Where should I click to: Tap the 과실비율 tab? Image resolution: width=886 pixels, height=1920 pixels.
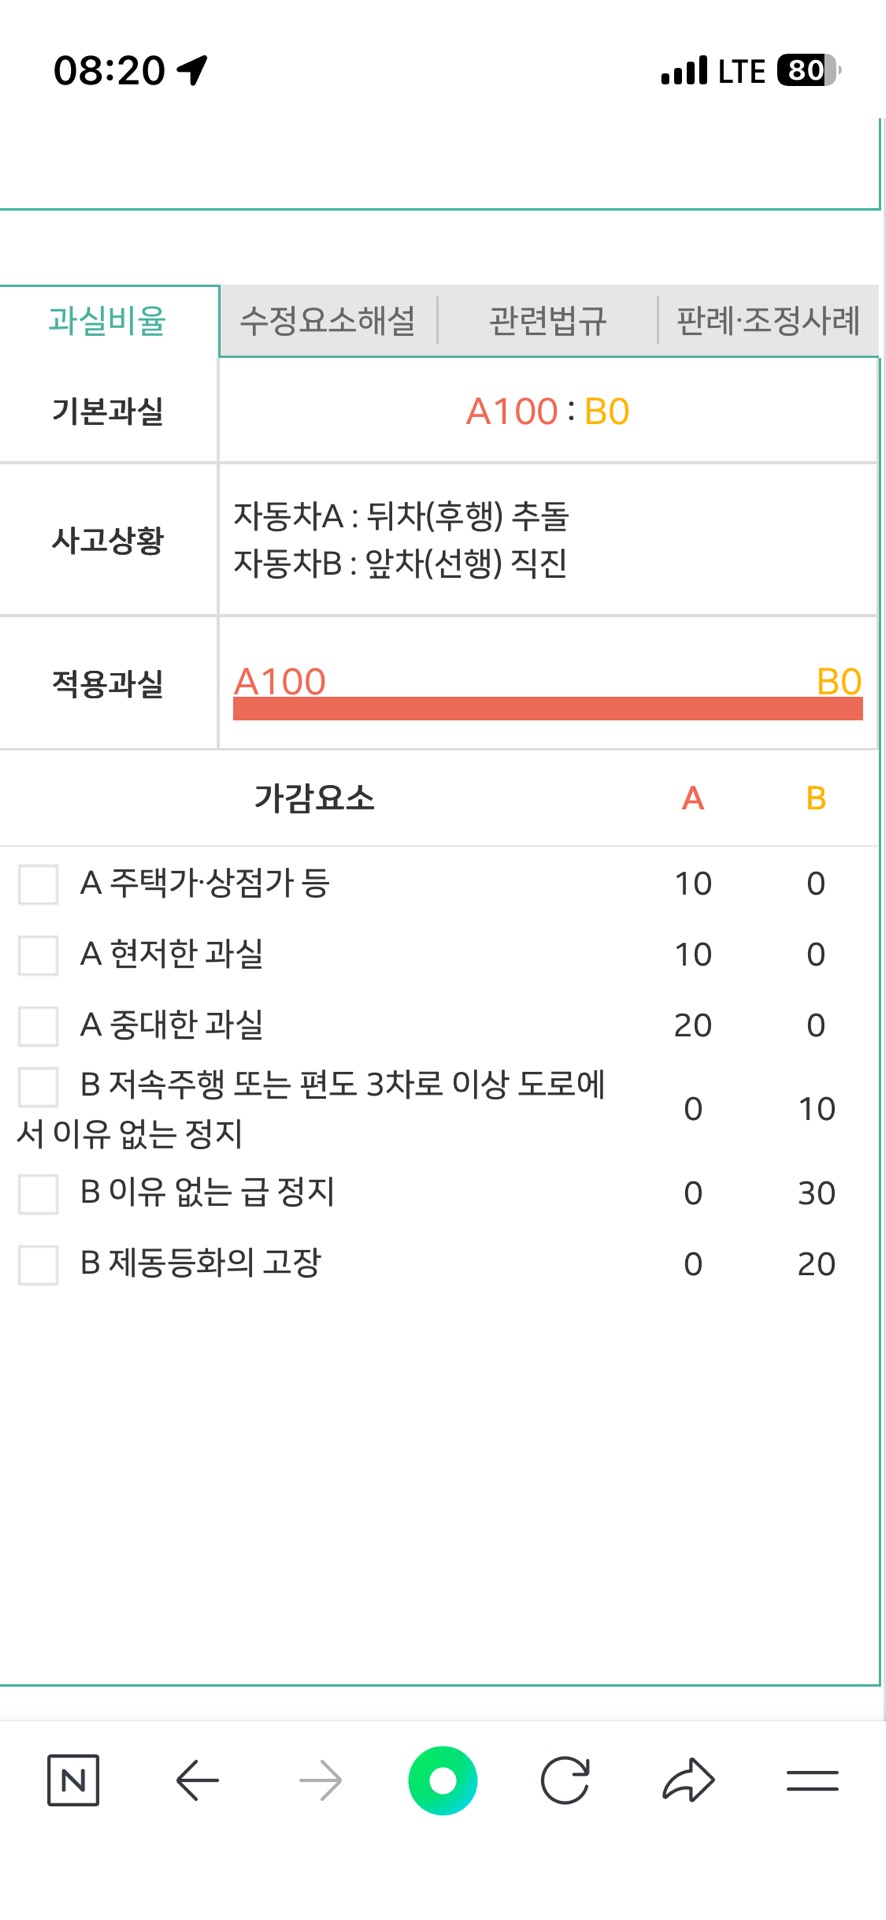tap(108, 321)
